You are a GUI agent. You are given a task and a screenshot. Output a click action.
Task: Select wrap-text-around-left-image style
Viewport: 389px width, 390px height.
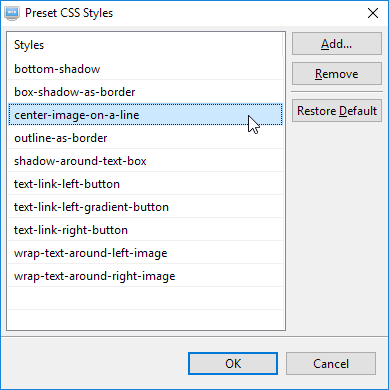point(145,253)
